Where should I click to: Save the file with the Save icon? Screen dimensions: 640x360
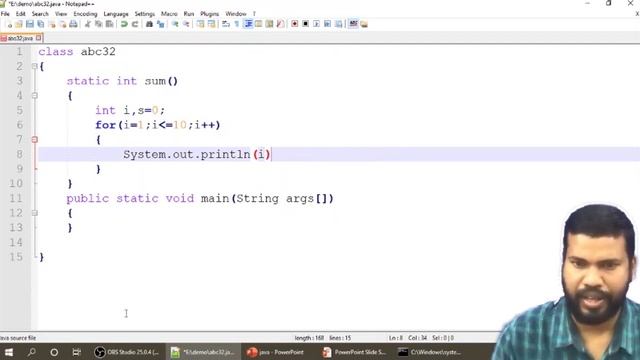pos(30,24)
